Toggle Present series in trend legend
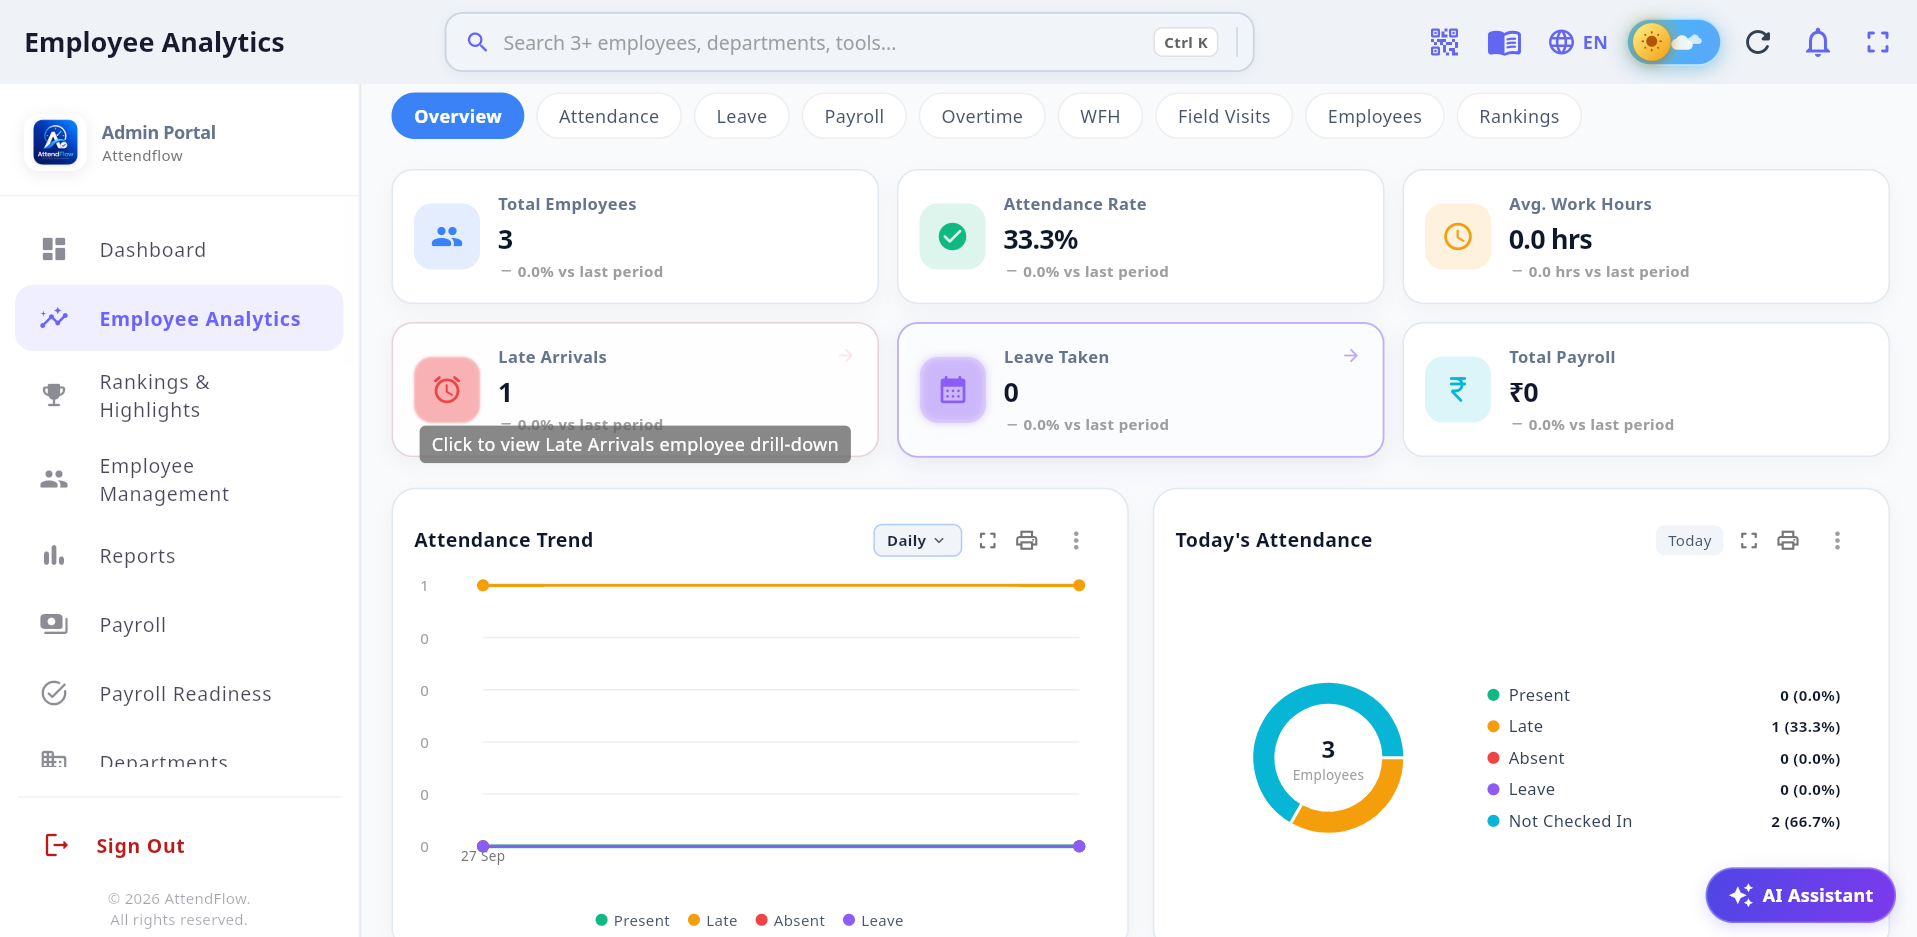The width and height of the screenshot is (1917, 937). point(632,921)
